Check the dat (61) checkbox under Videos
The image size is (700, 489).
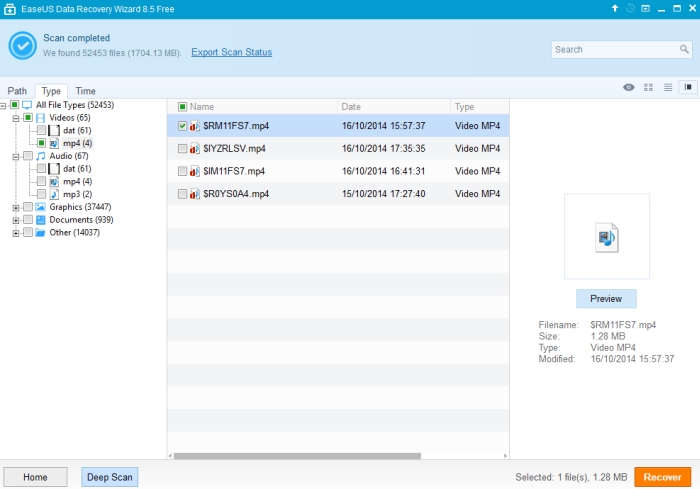click(41, 130)
